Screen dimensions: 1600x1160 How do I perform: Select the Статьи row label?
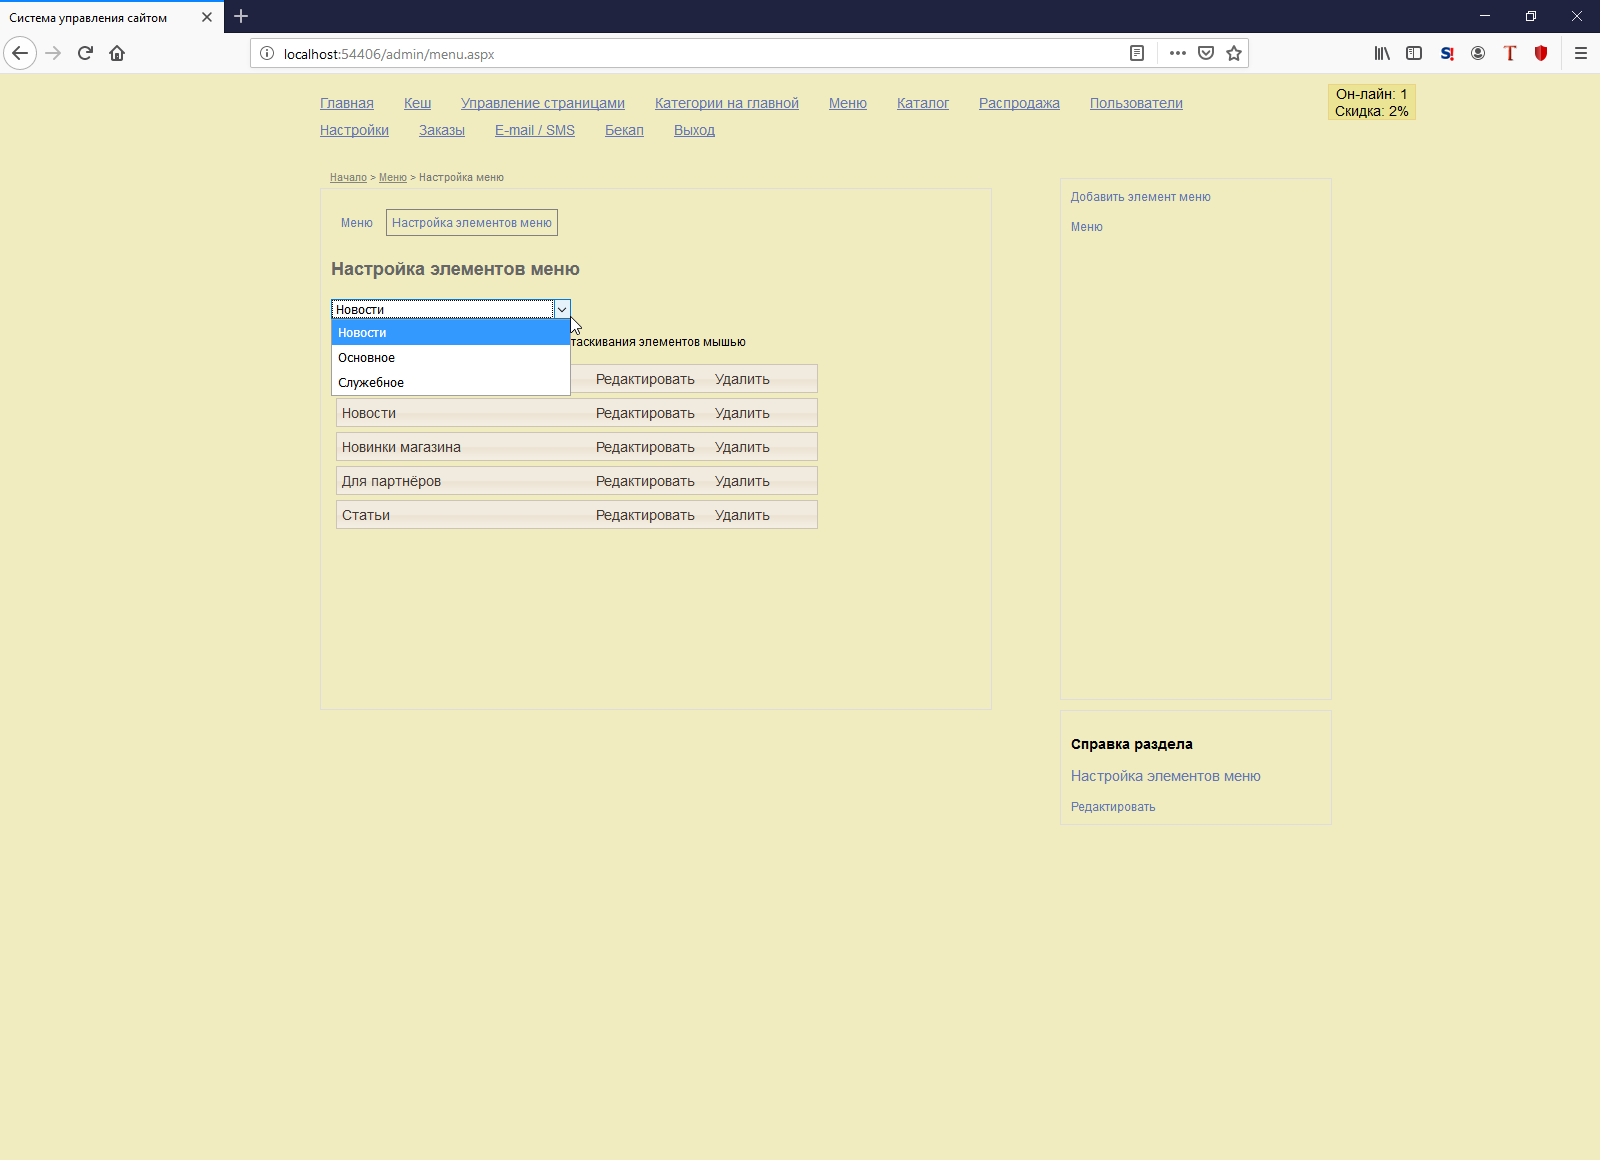[x=366, y=515]
